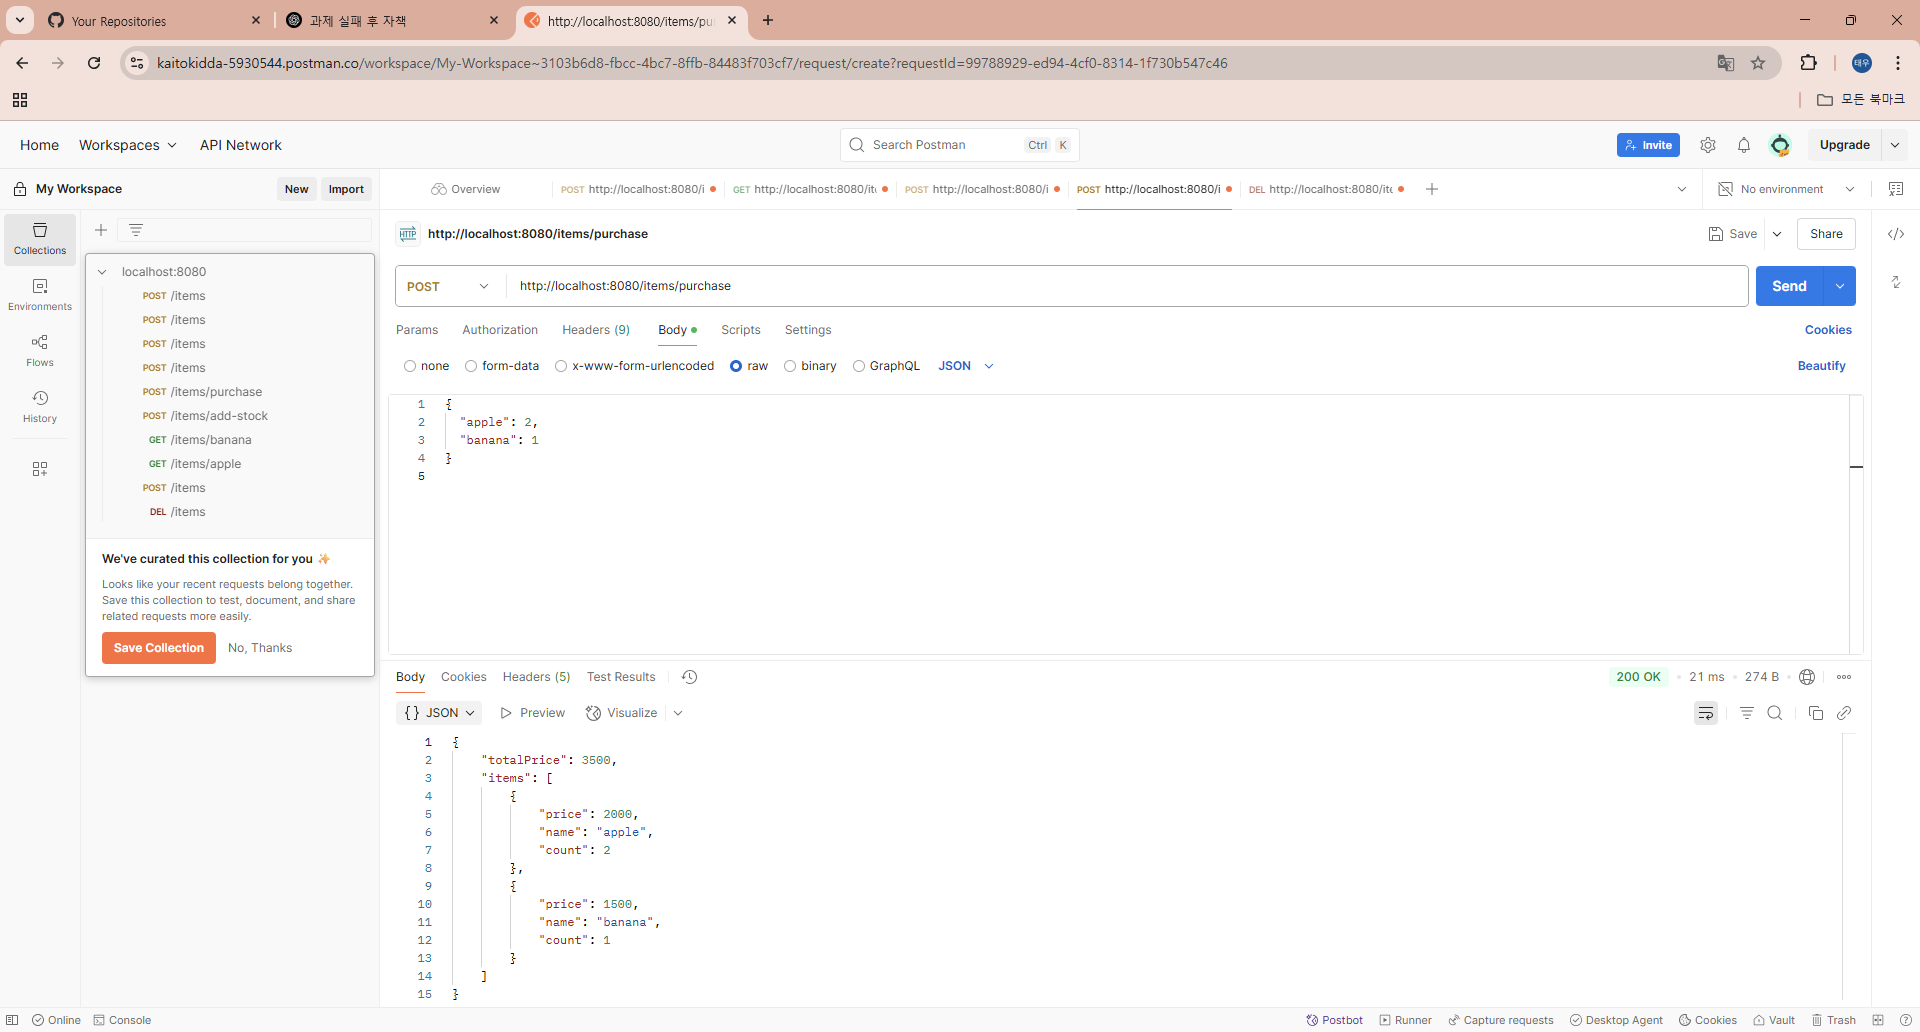Select the GraphQL body type radio
Image resolution: width=1920 pixels, height=1032 pixels.
point(859,366)
